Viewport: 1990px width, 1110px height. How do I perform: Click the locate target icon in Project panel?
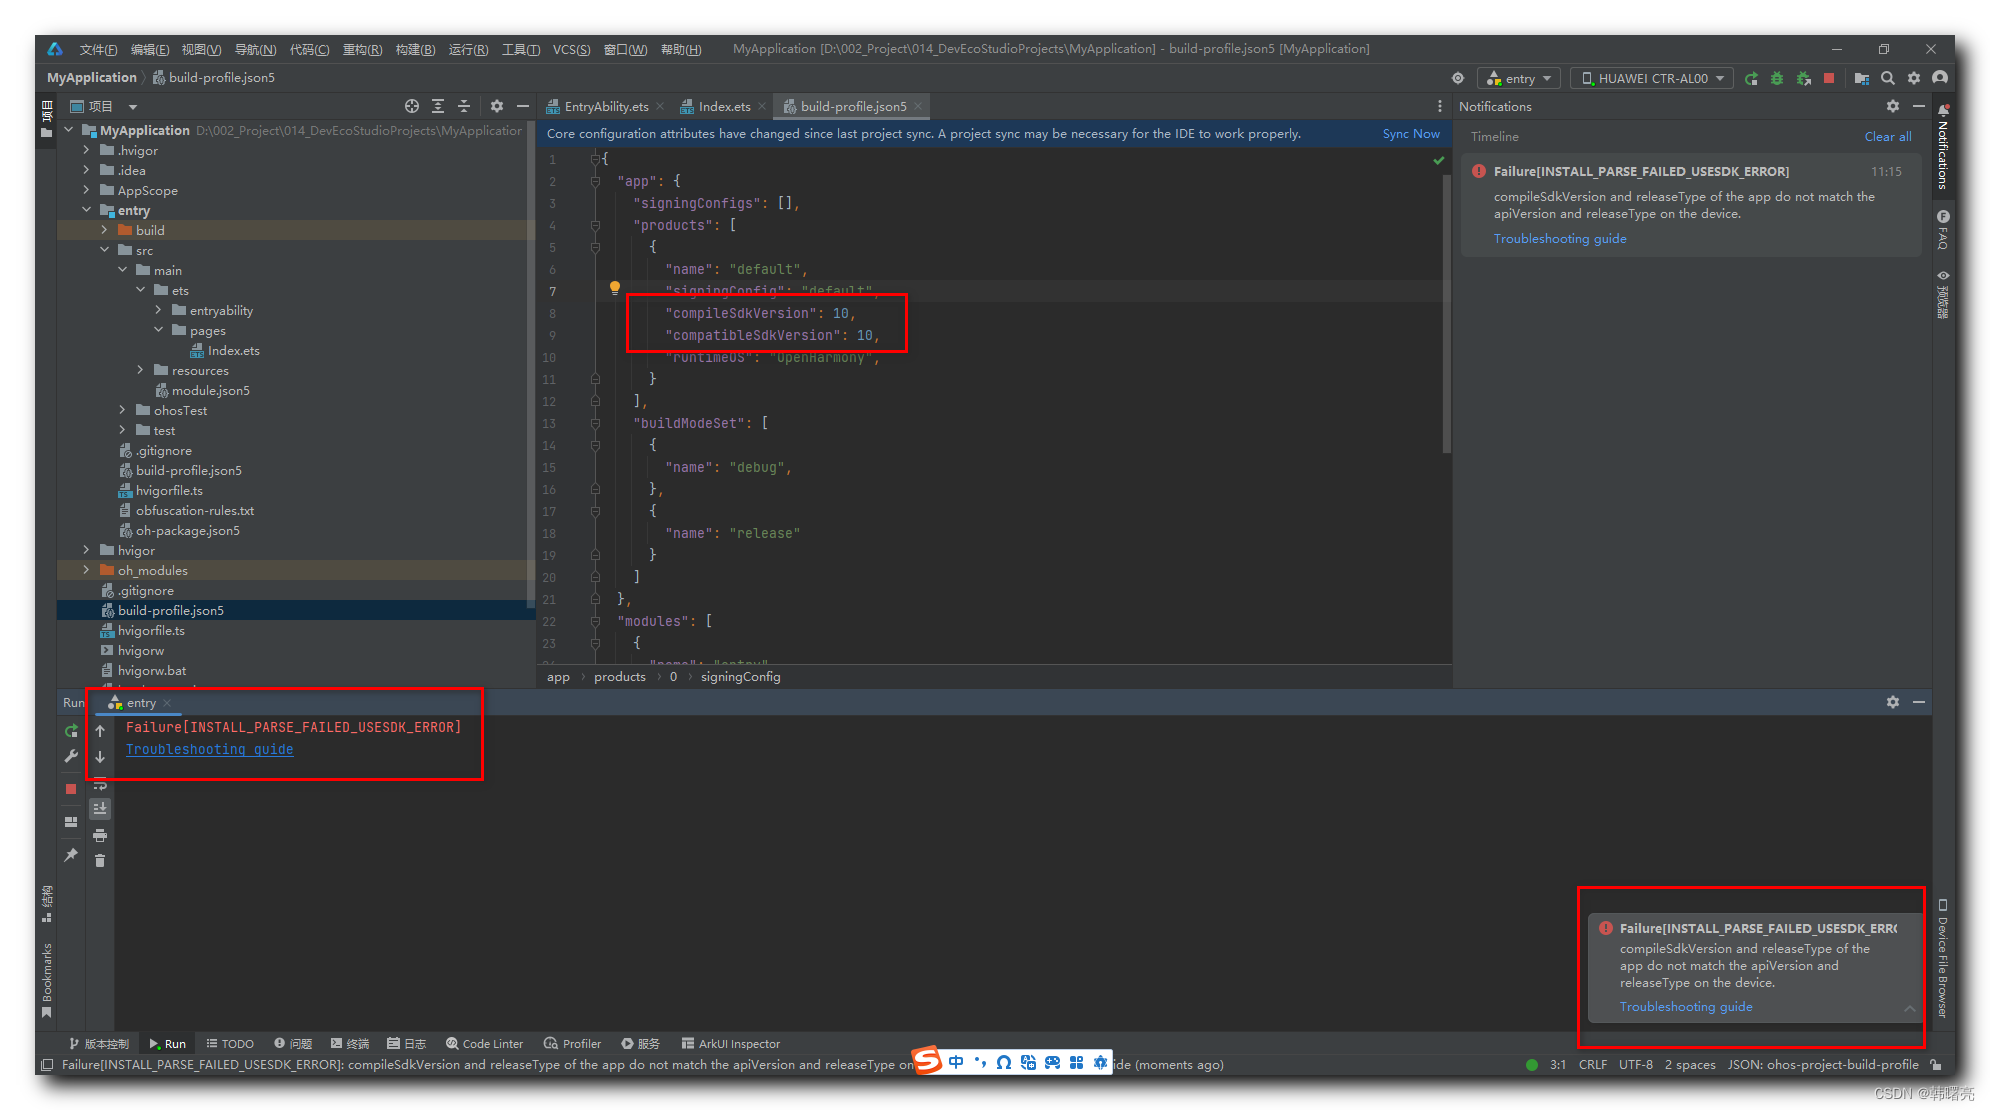411,106
